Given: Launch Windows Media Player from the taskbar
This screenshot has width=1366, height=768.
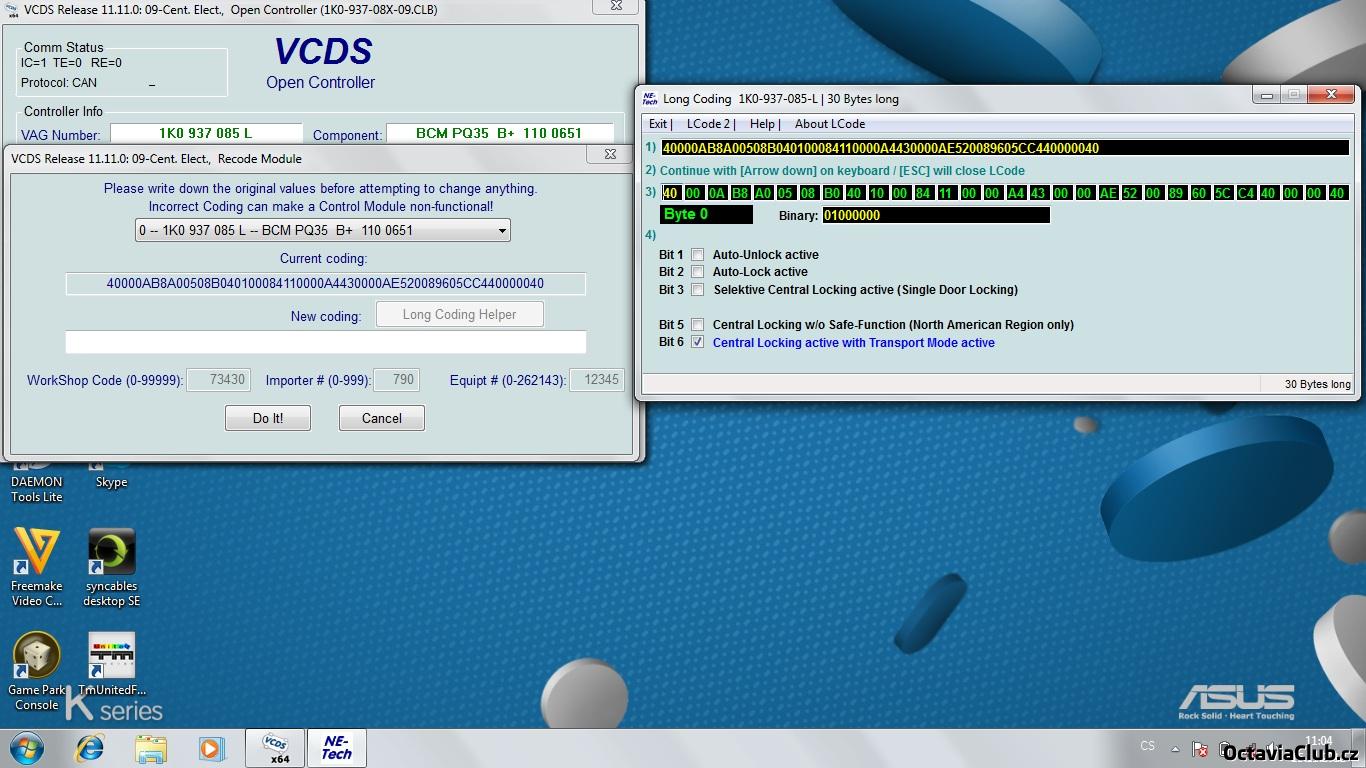Looking at the screenshot, I should point(211,748).
